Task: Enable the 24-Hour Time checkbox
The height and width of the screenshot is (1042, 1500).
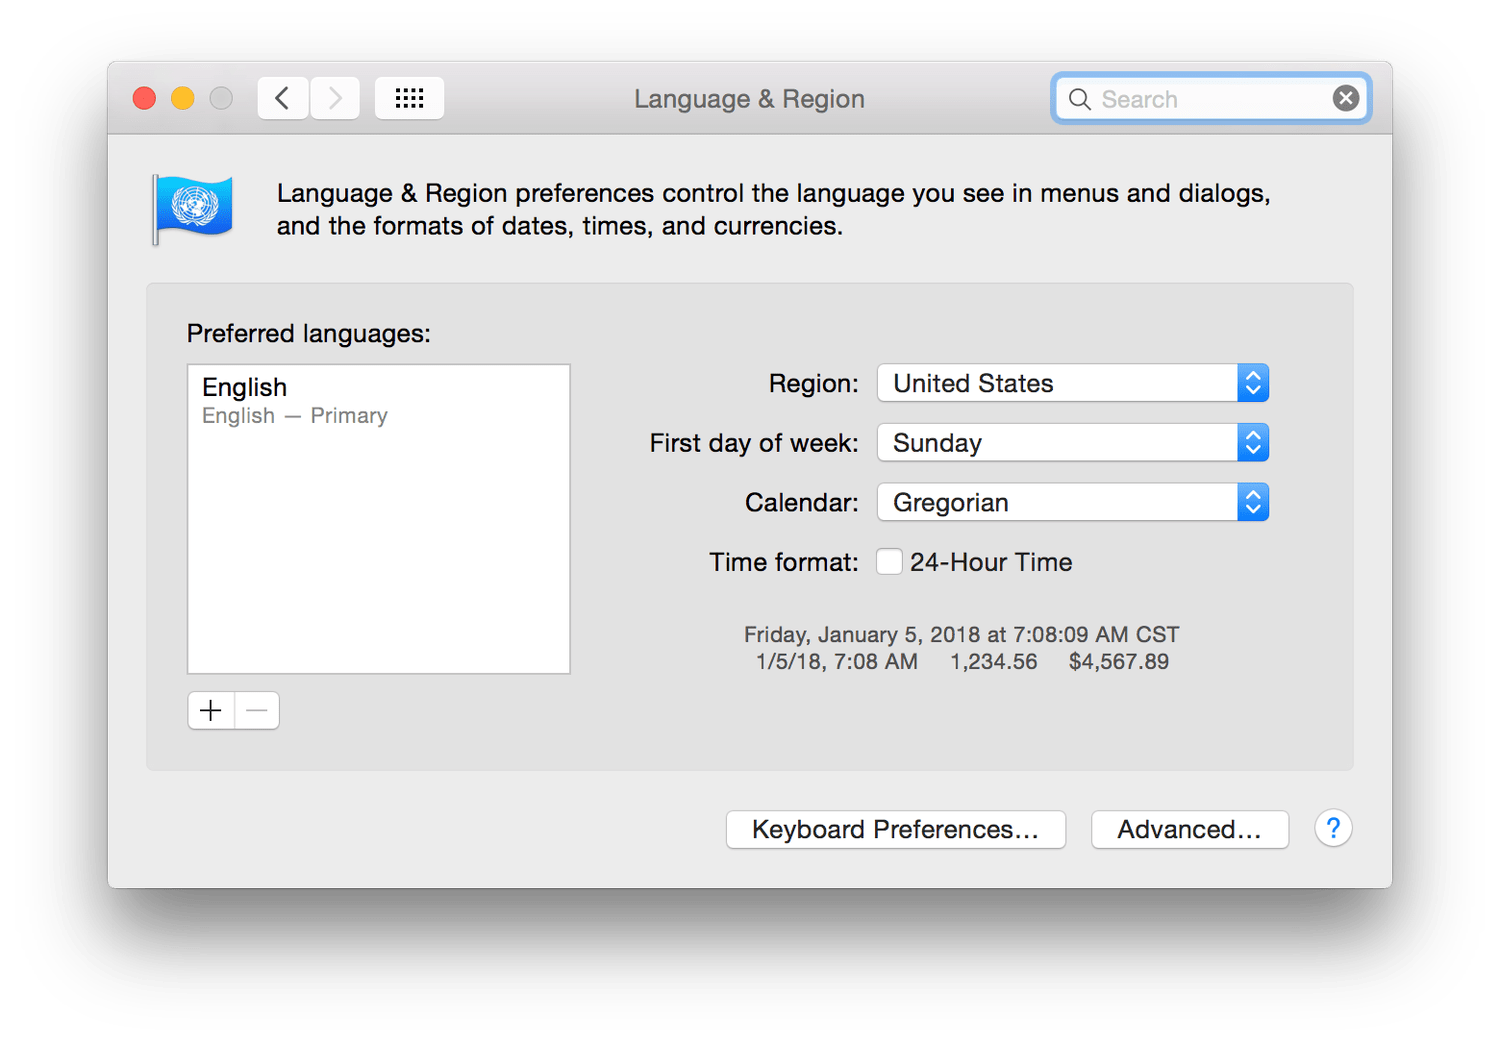Action: tap(889, 562)
